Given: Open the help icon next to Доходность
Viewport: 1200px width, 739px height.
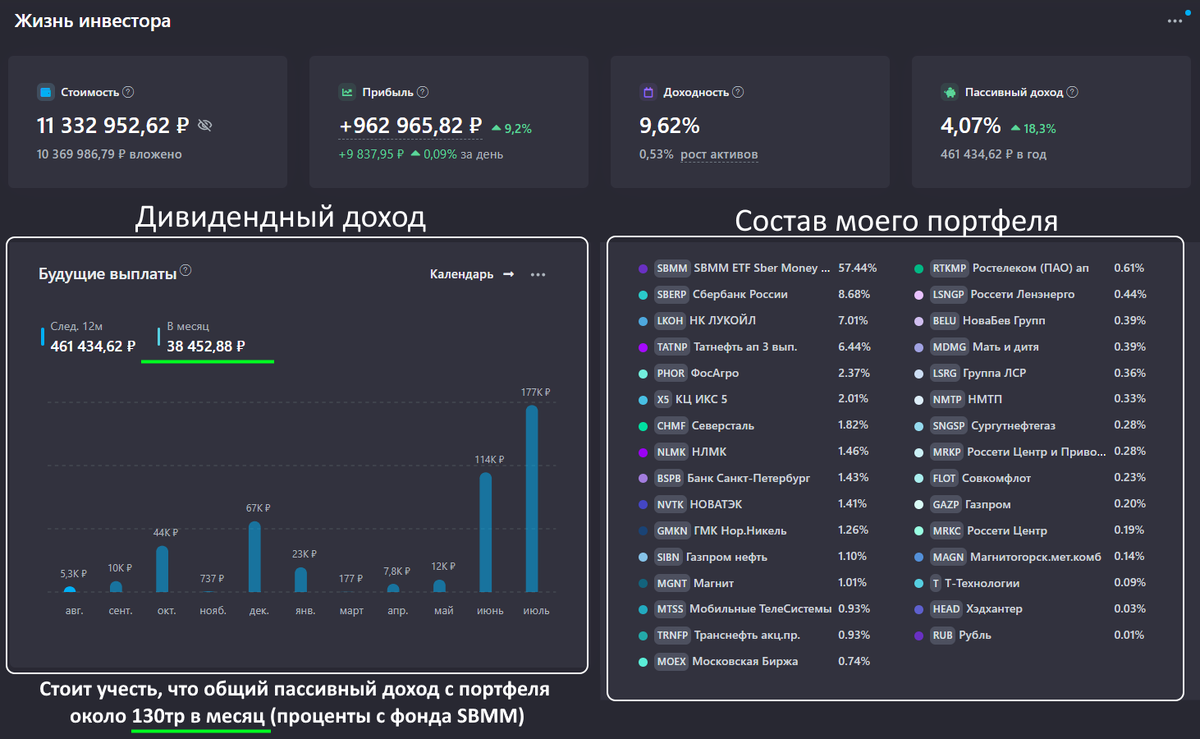Looking at the screenshot, I should 738,92.
